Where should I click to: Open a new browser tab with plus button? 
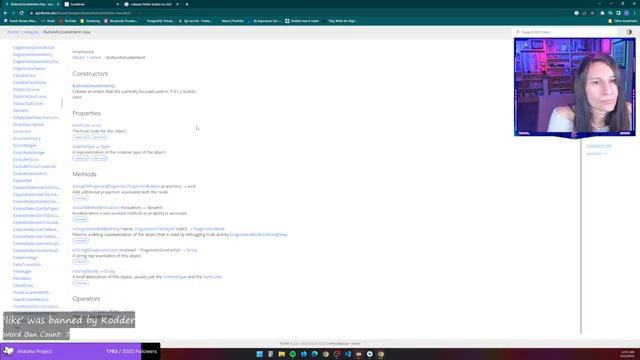coord(187,4)
